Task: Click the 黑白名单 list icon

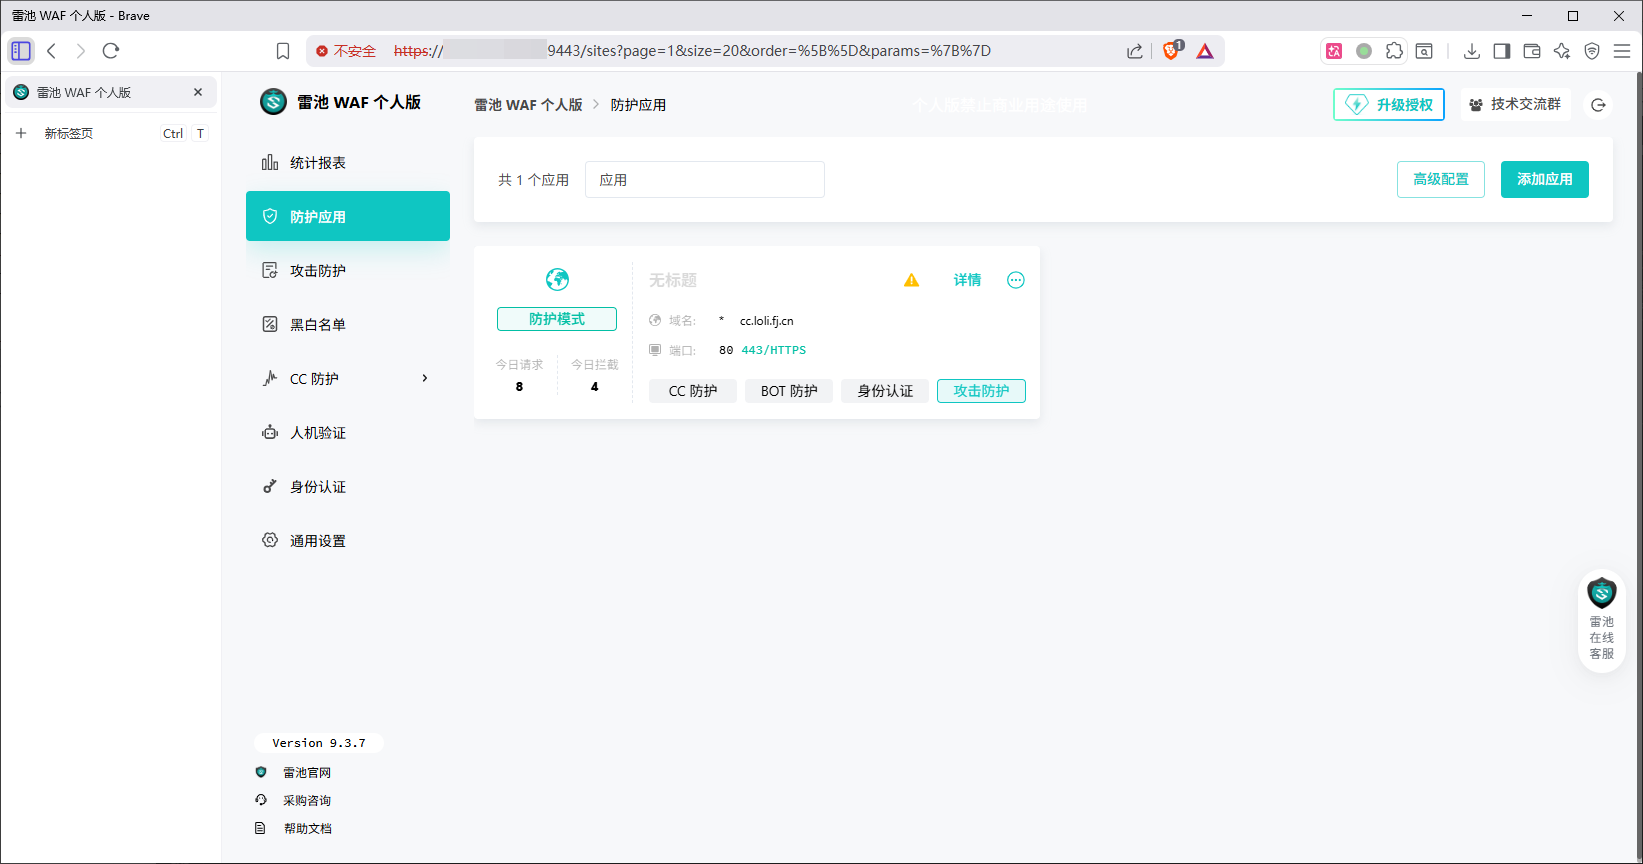Action: click(270, 324)
